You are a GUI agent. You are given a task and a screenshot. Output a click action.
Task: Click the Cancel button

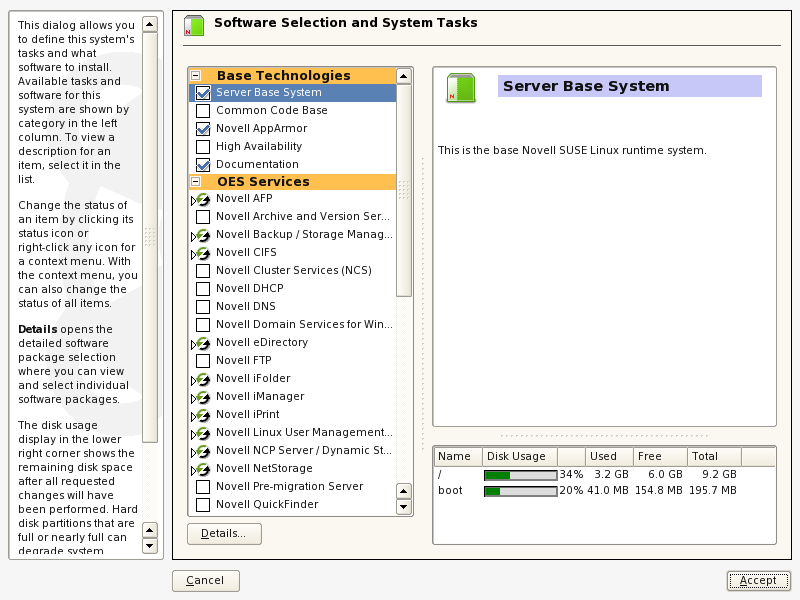205,580
